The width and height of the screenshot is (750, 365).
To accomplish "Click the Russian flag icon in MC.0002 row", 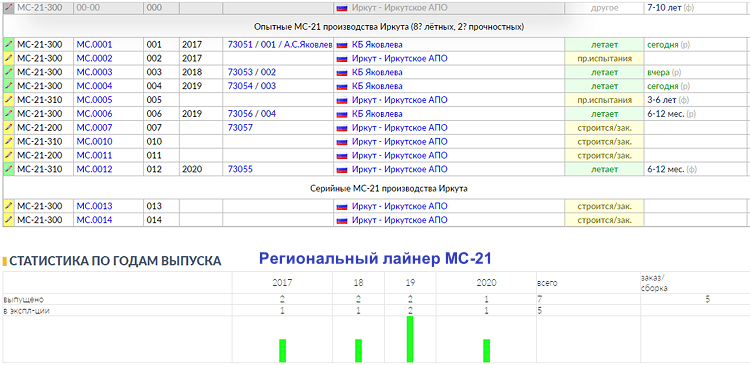I will [x=342, y=59].
